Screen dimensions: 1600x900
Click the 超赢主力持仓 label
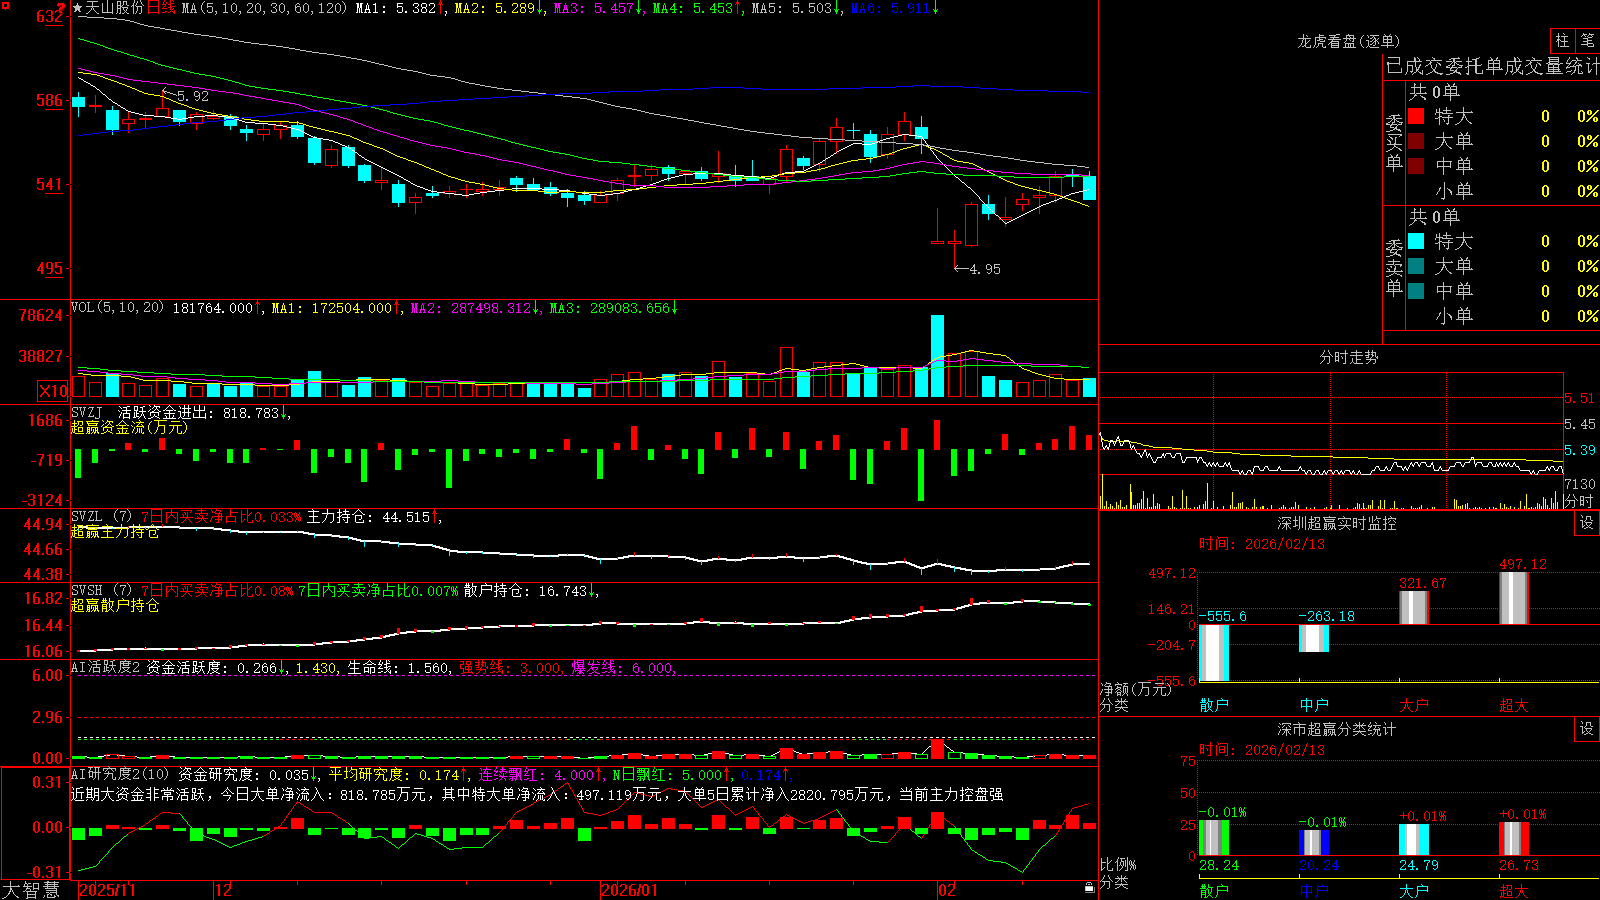115,532
